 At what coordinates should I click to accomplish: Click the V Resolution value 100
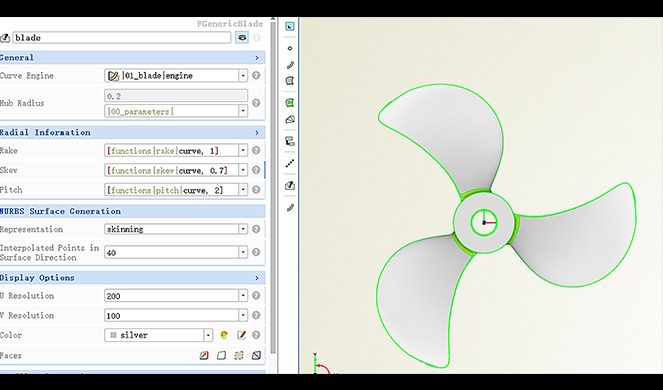[171, 315]
